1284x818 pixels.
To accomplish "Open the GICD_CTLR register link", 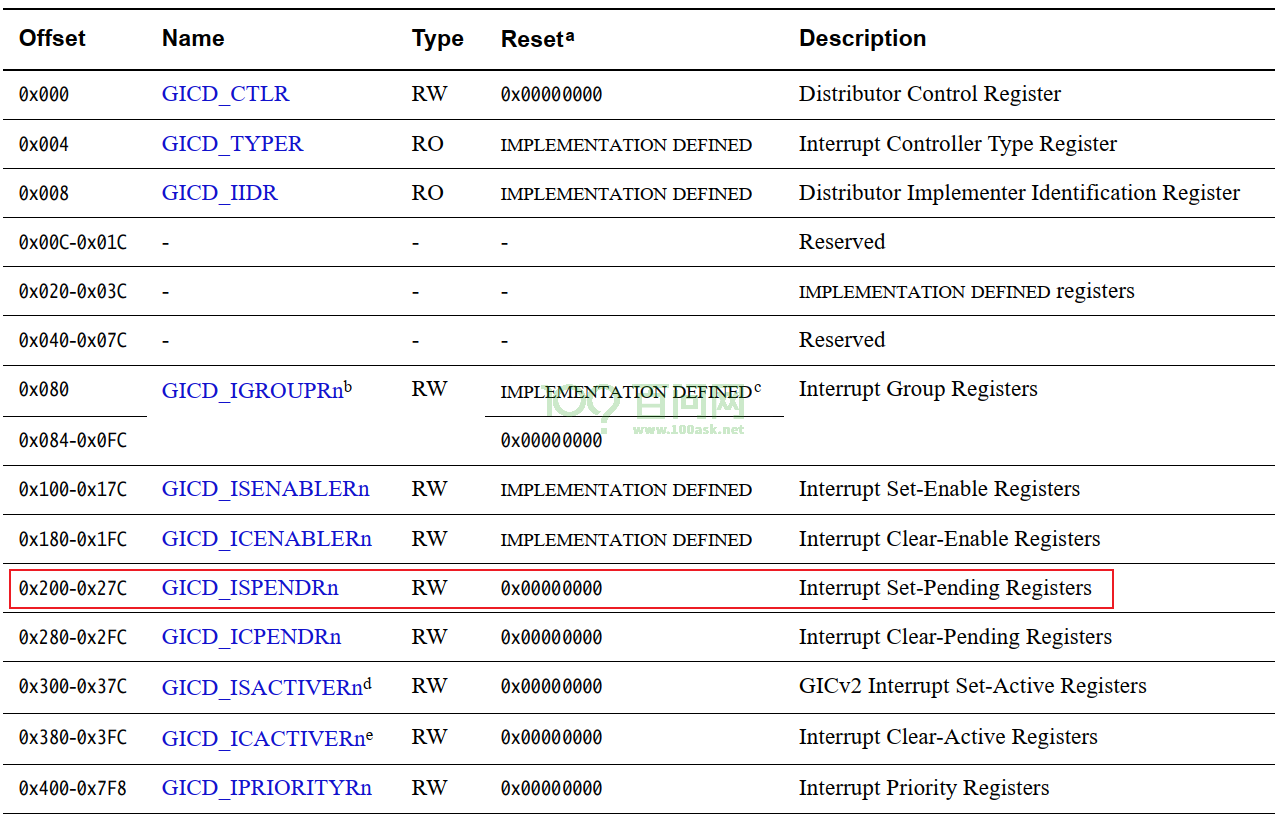I will coord(225,94).
